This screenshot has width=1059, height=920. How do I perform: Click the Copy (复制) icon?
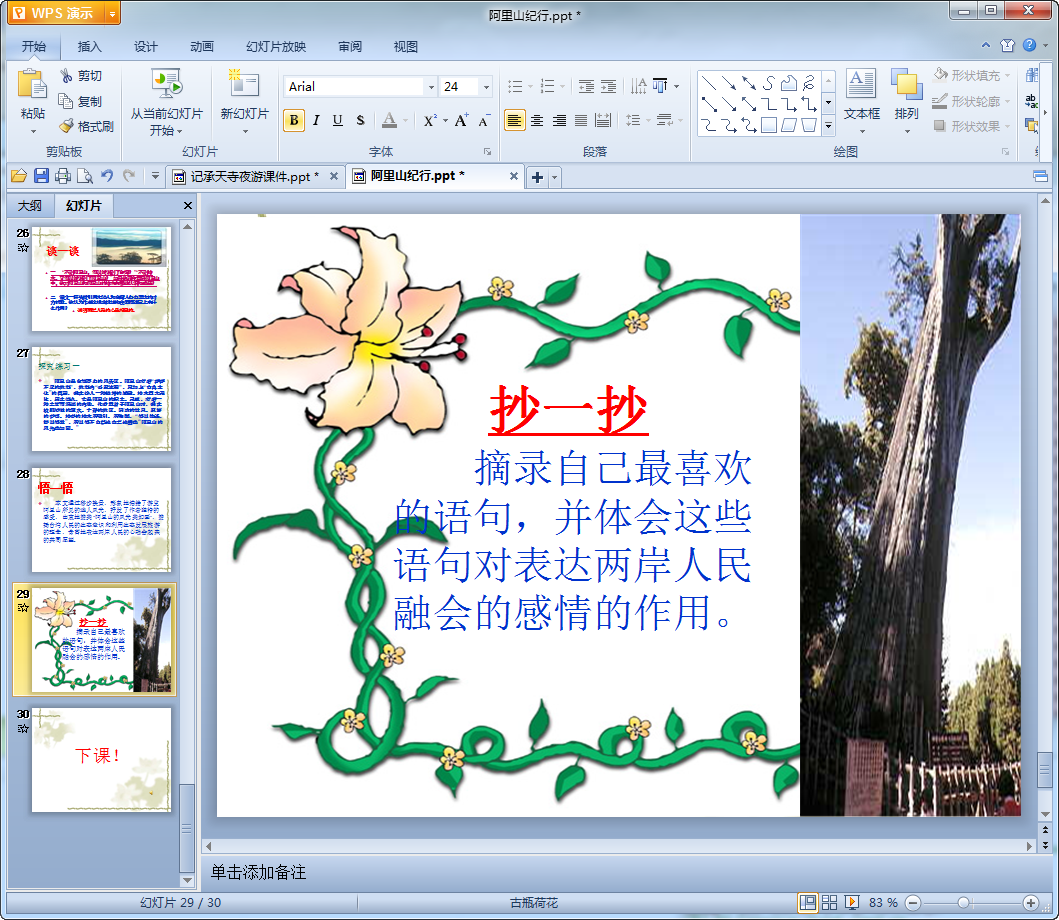66,101
